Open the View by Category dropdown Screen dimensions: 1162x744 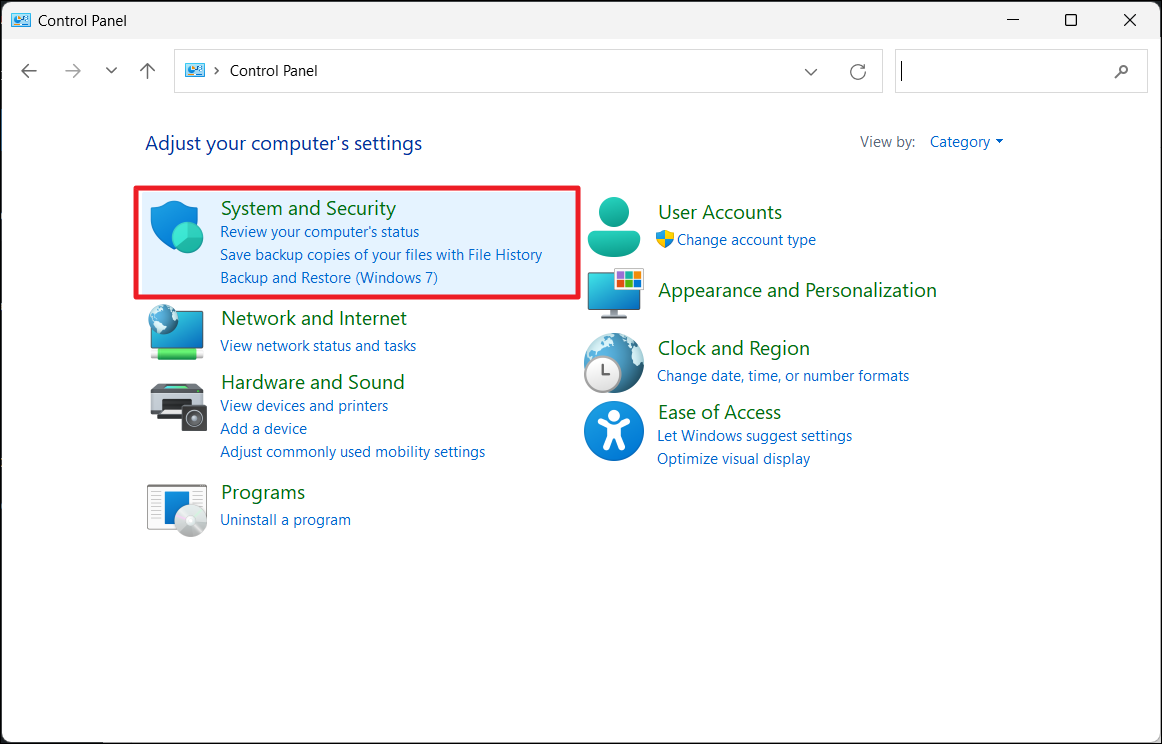pyautogui.click(x=966, y=142)
